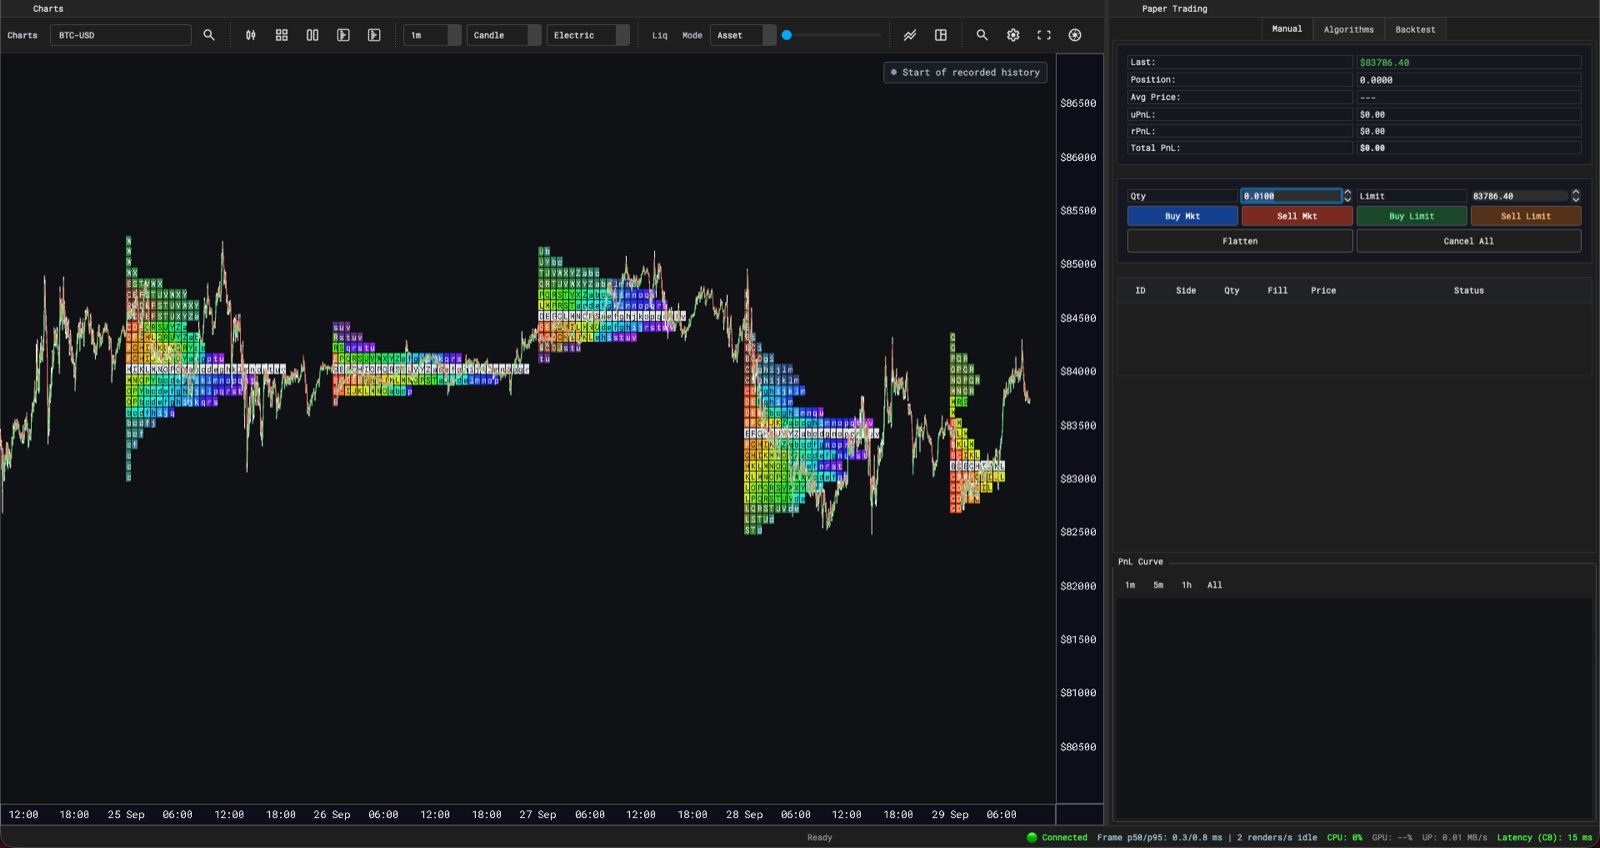This screenshot has width=1600, height=848.
Task: Select the candlestick chart icon in toolbar
Action: 251,35
